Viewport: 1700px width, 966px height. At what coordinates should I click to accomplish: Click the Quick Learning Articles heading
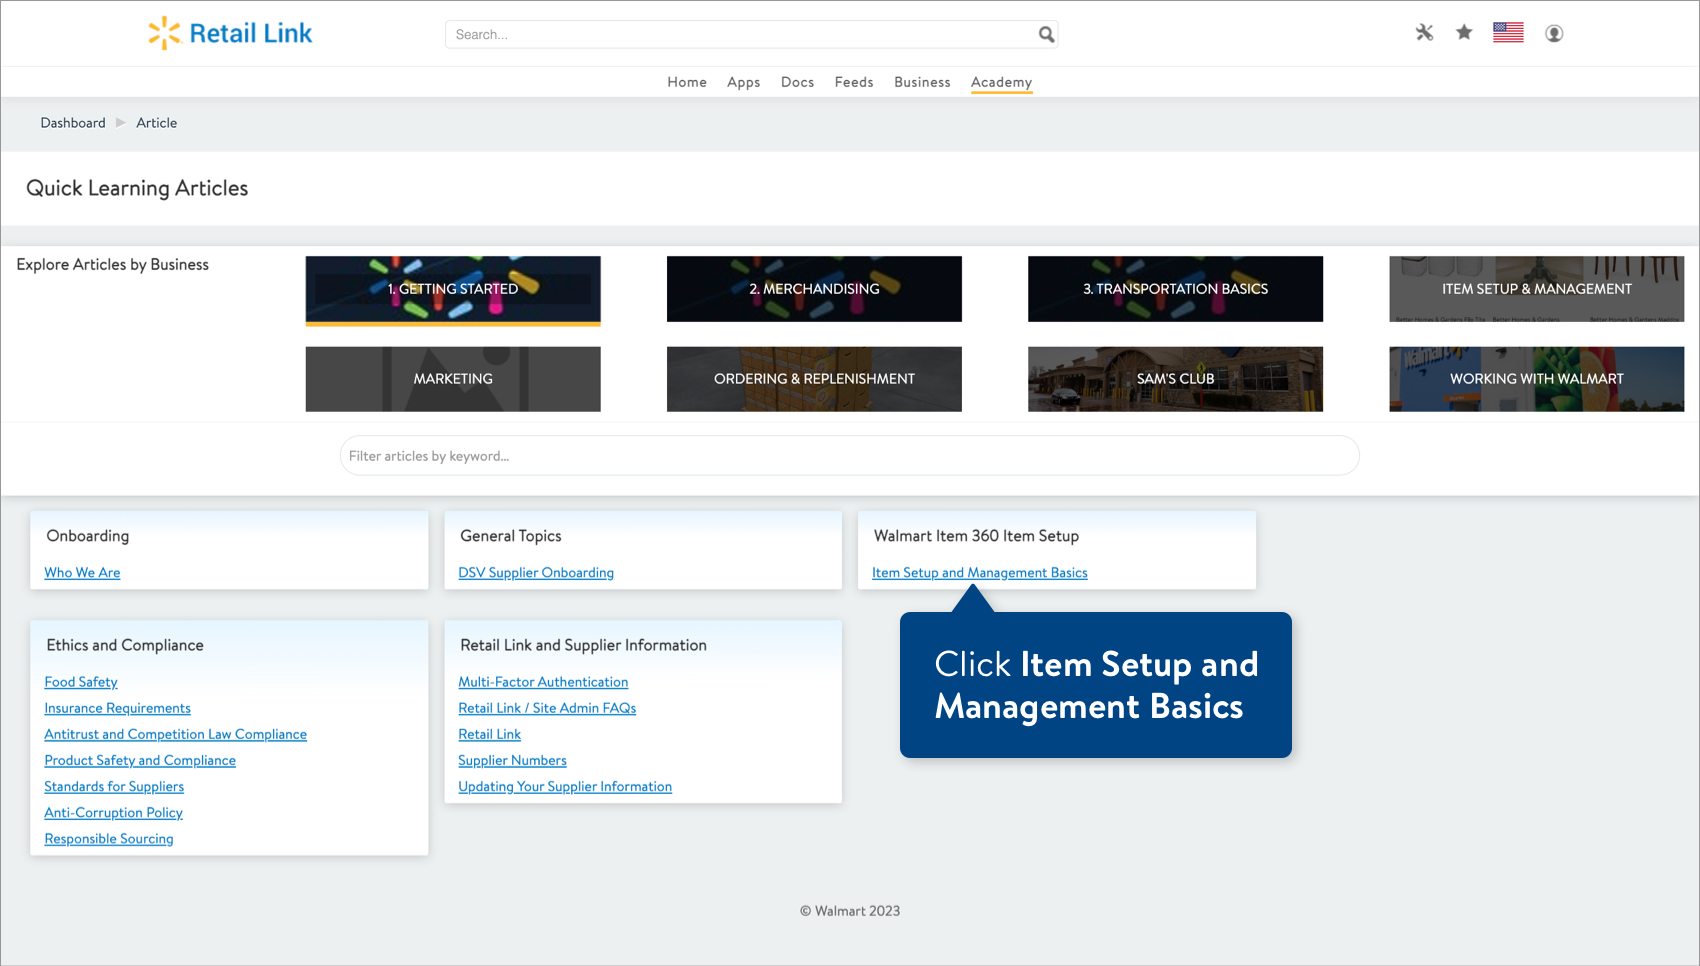(x=137, y=188)
